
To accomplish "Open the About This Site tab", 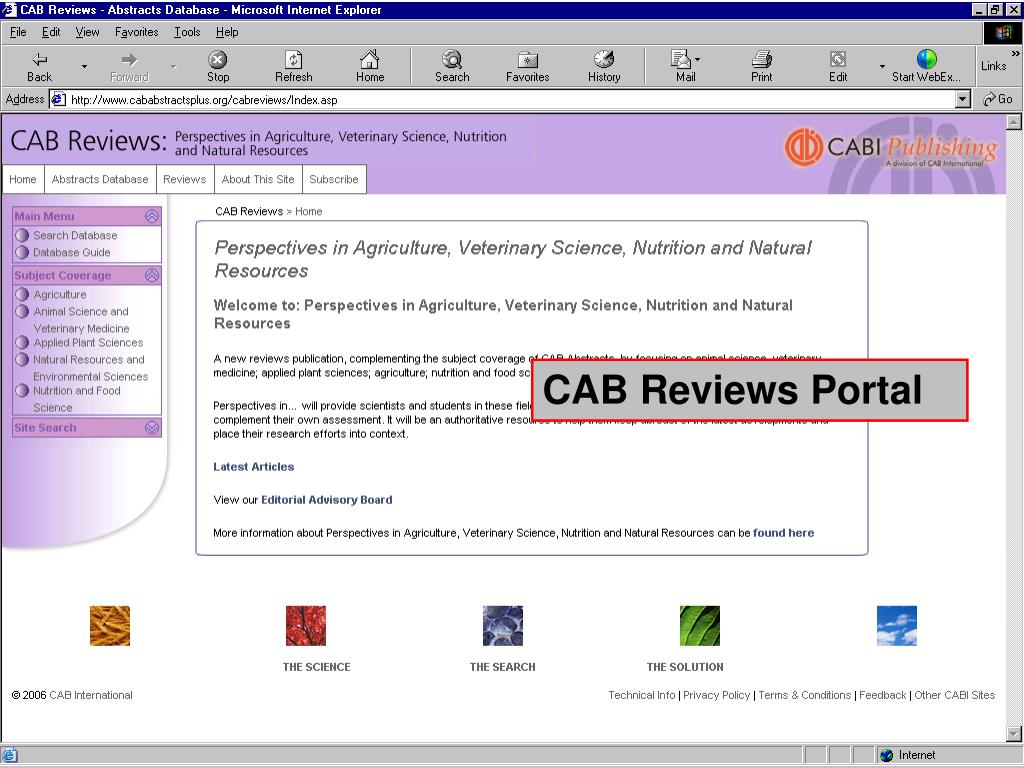I will point(258,180).
